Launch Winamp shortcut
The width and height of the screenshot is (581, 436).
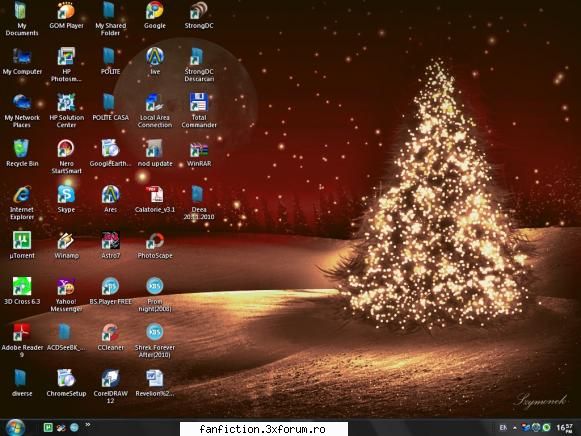(66, 240)
